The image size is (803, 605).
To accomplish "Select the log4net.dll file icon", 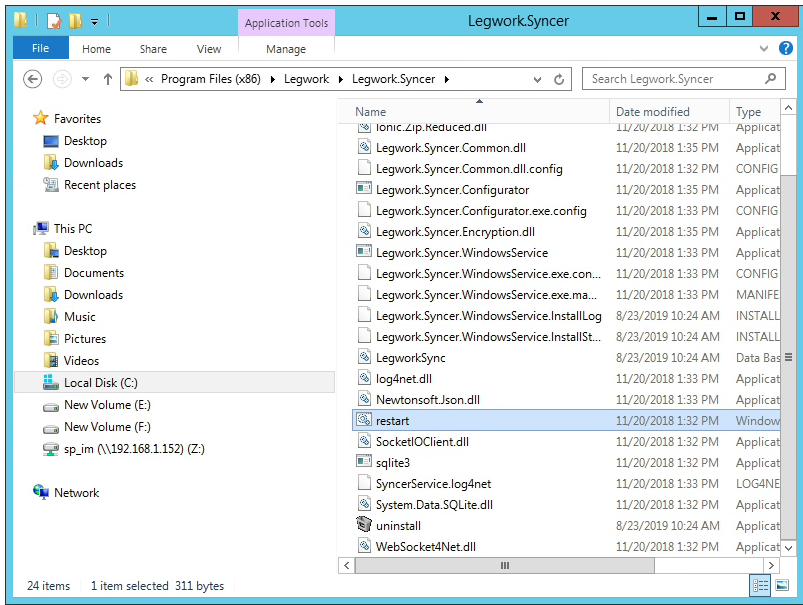I will 364,378.
